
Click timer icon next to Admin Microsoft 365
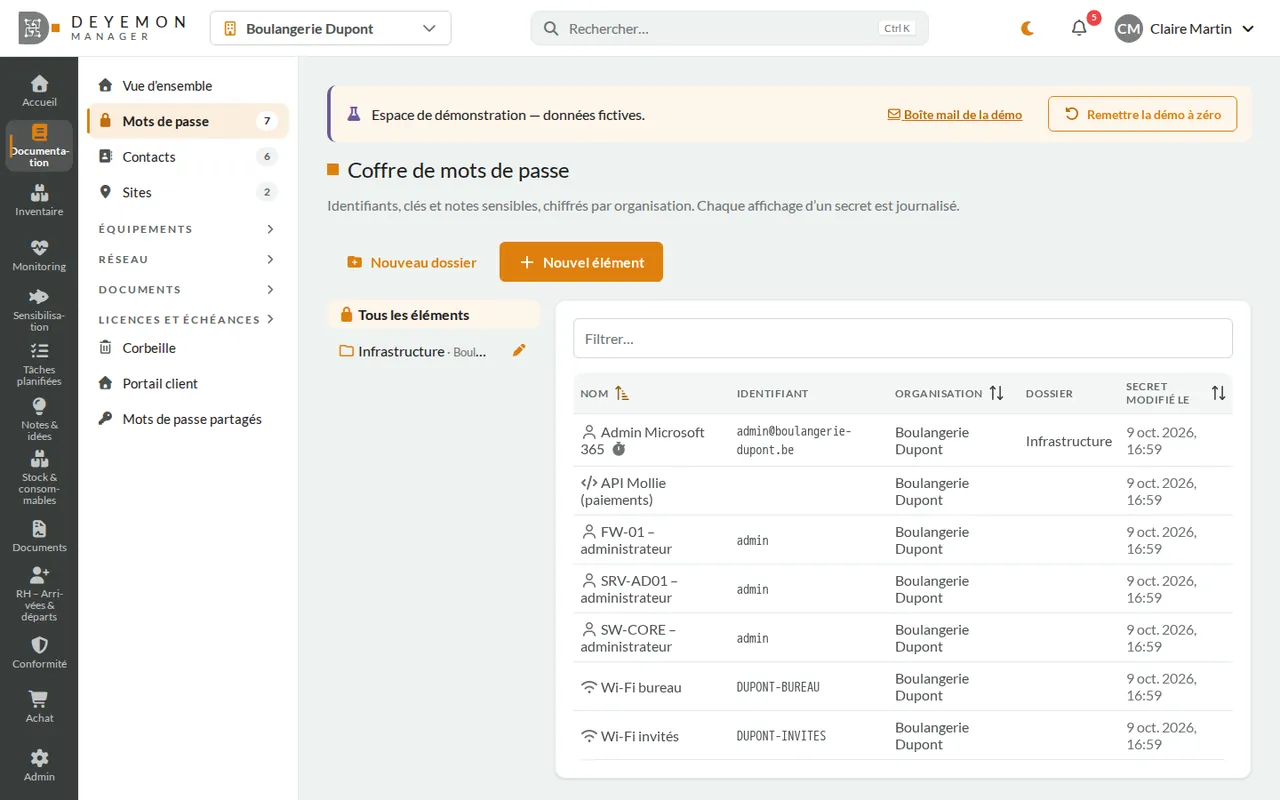click(618, 450)
